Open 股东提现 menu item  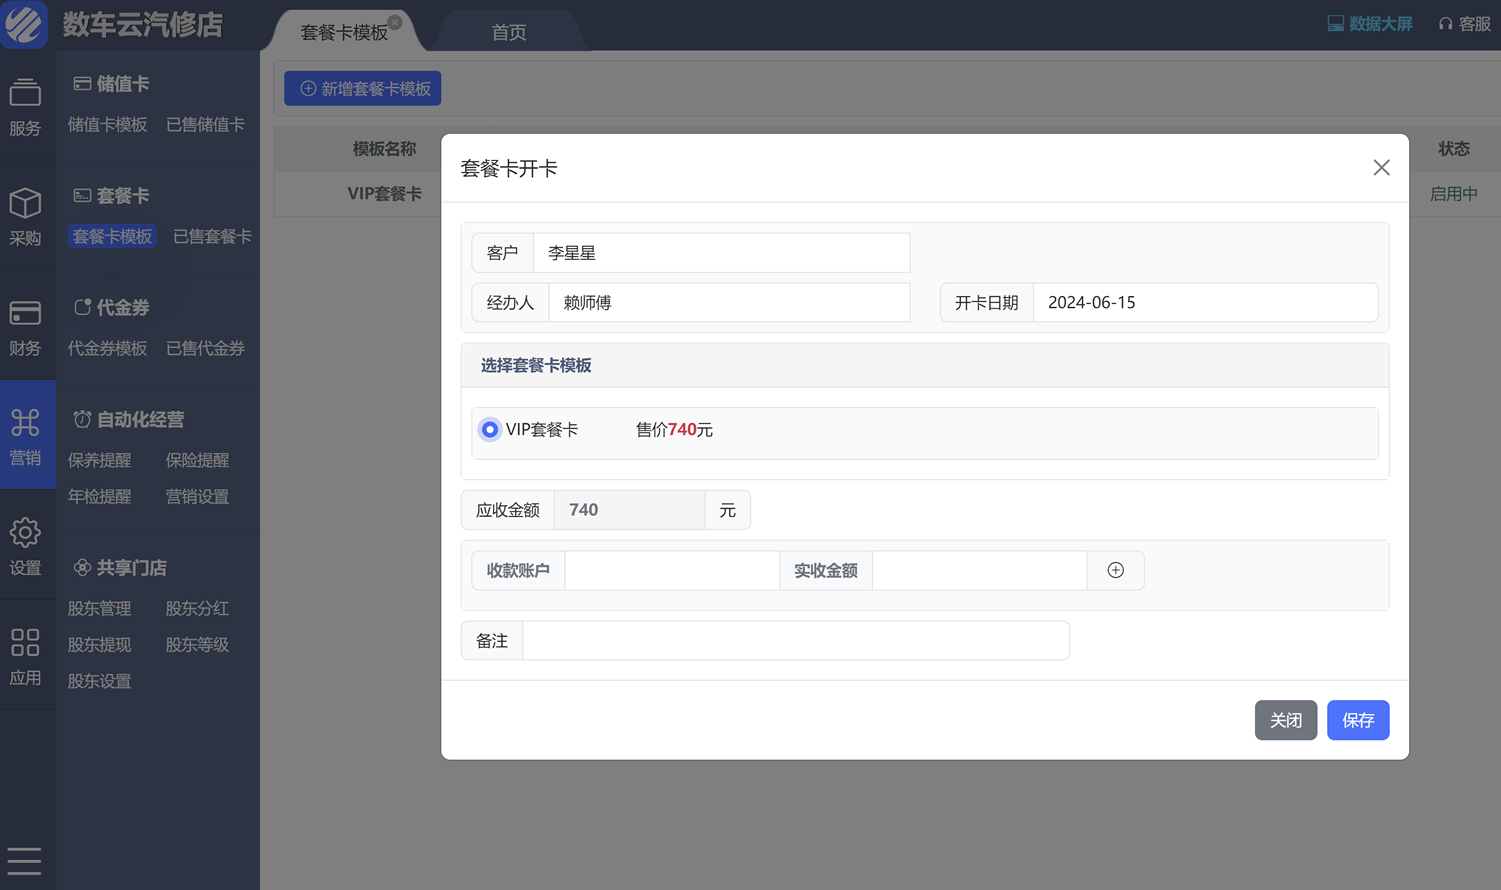[x=99, y=645]
